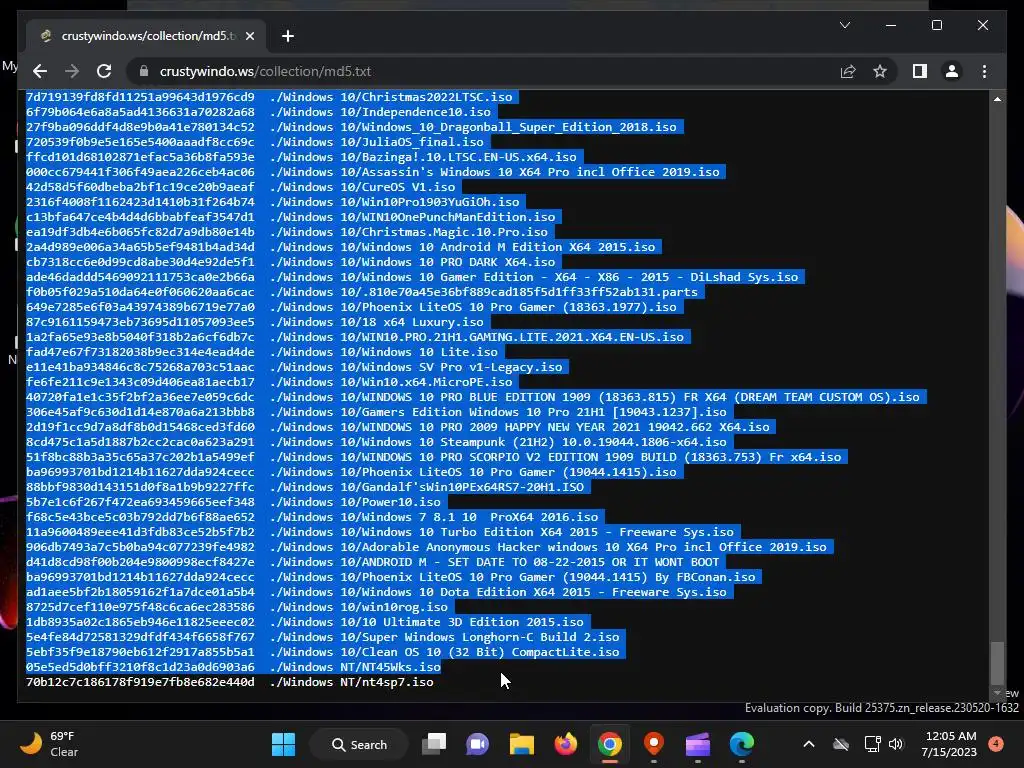Click the page scrollbar thumb
This screenshot has width=1024, height=768.
tap(997, 662)
